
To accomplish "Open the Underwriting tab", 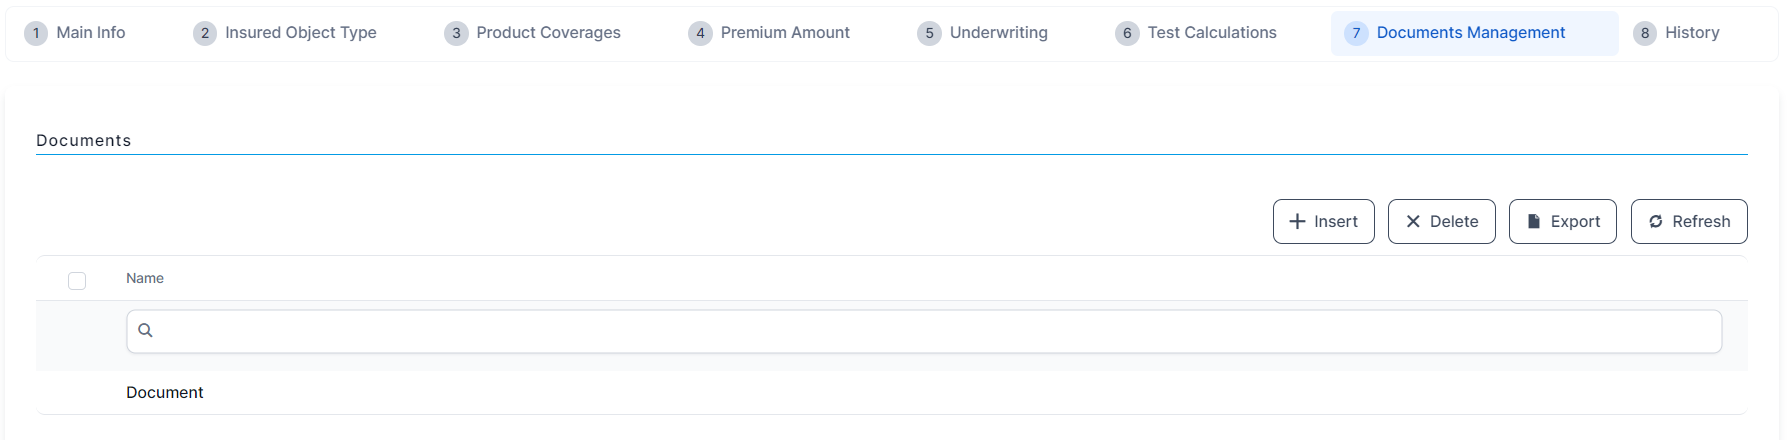I will pos(998,33).
